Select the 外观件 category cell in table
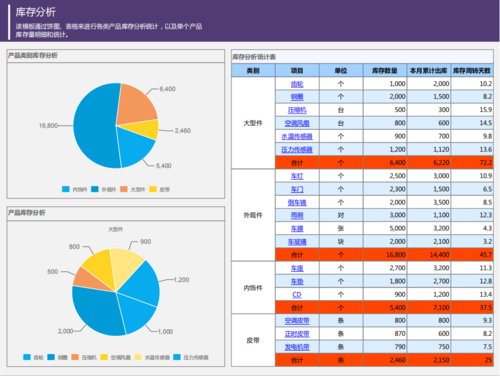 coord(253,215)
